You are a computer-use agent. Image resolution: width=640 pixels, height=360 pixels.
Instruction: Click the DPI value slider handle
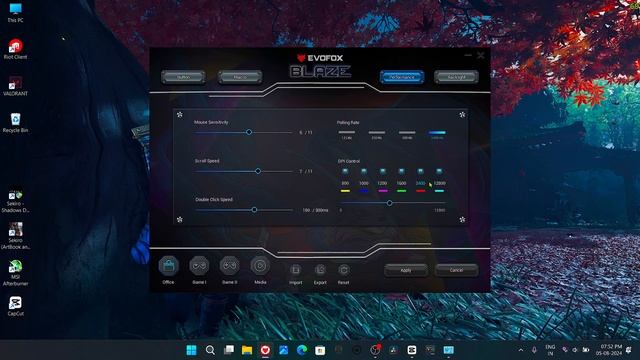pos(390,203)
